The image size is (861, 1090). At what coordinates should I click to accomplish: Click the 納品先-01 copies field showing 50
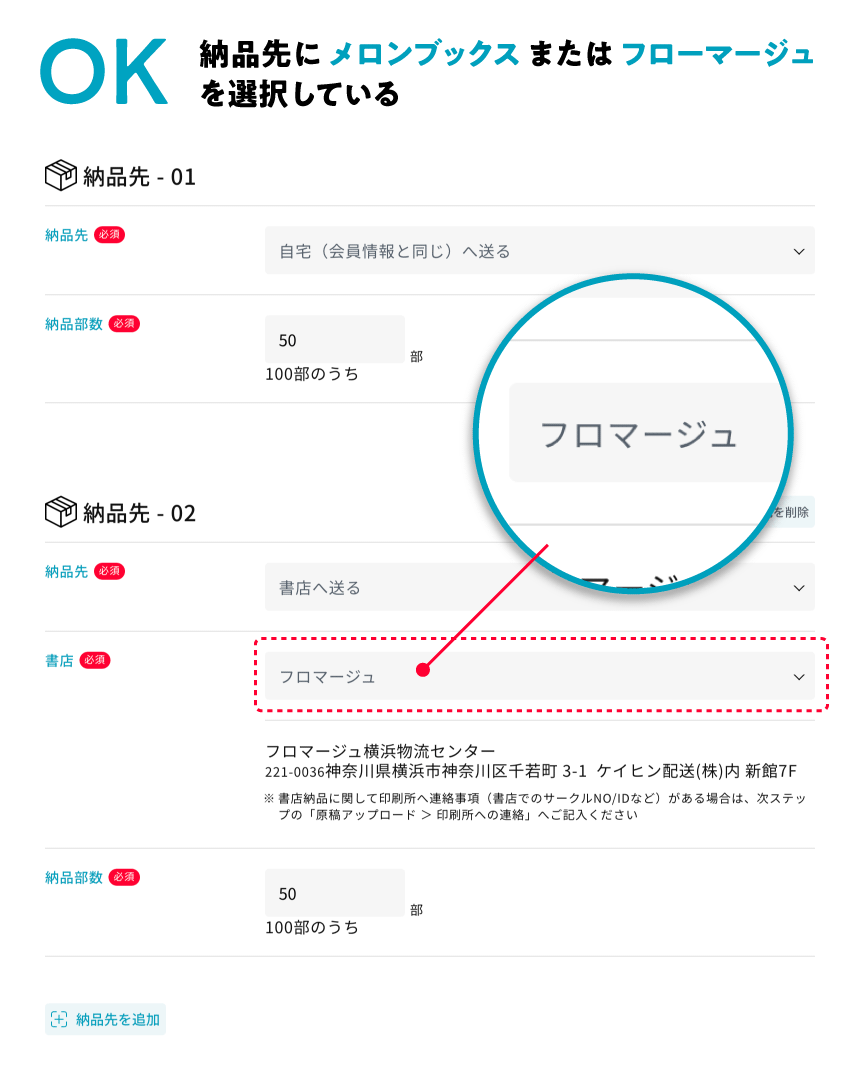click(x=334, y=339)
